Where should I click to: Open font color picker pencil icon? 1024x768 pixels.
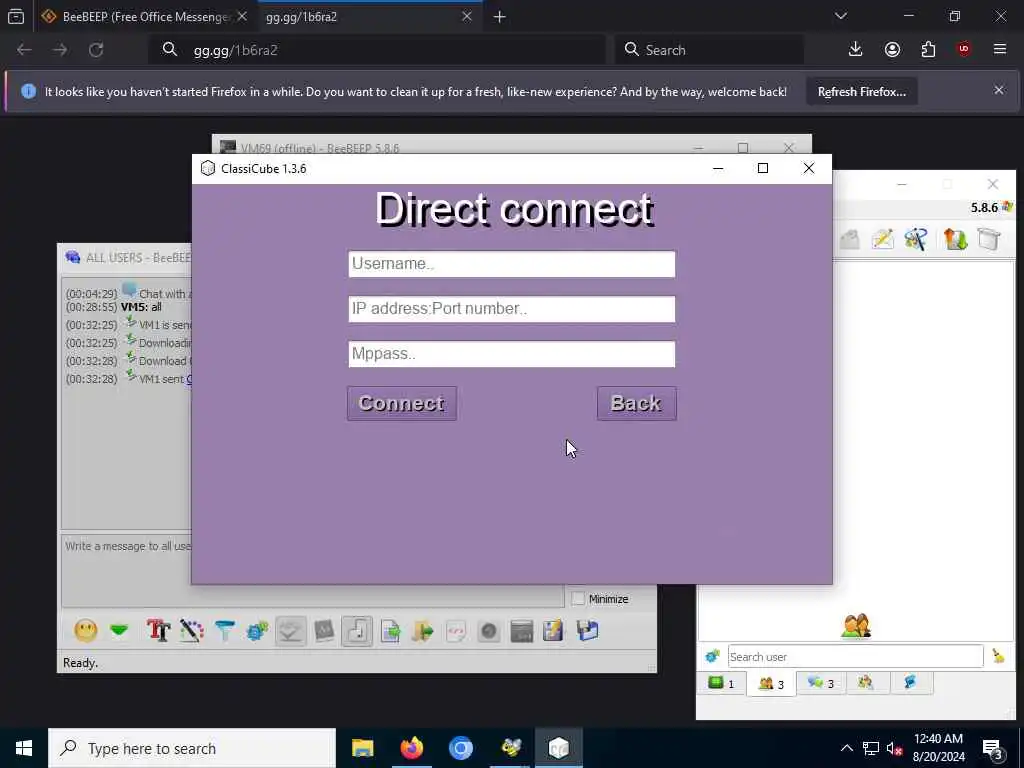coord(192,631)
